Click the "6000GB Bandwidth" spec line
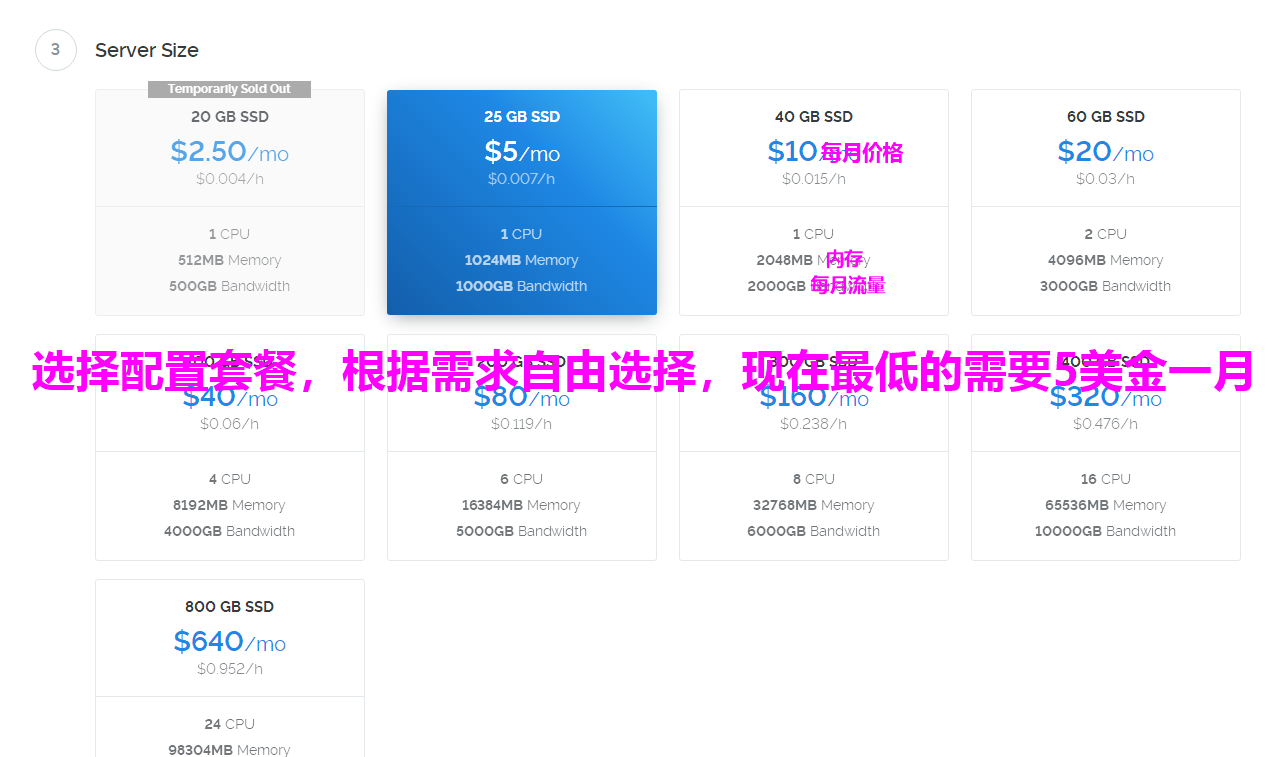 tap(814, 531)
